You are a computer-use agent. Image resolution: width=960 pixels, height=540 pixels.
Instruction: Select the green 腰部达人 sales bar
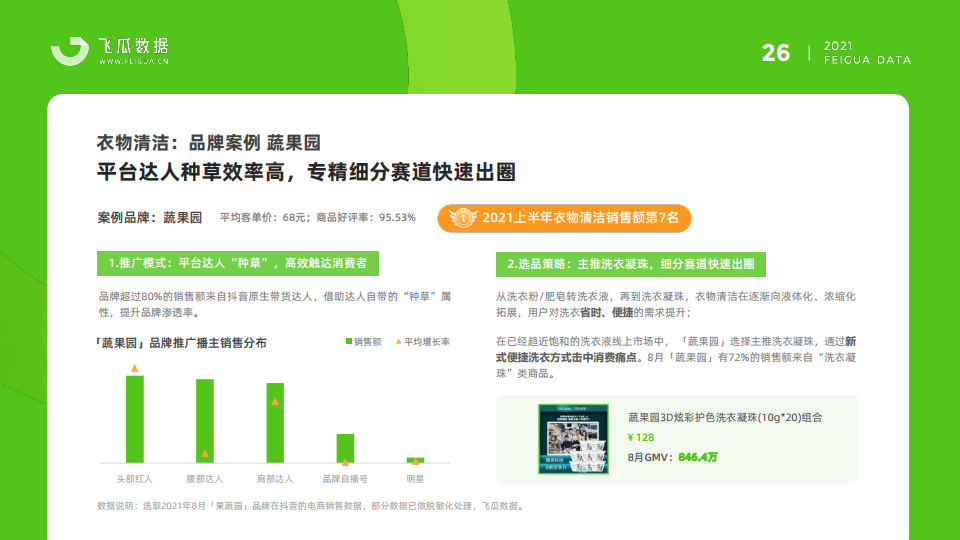pyautogui.click(x=204, y=421)
